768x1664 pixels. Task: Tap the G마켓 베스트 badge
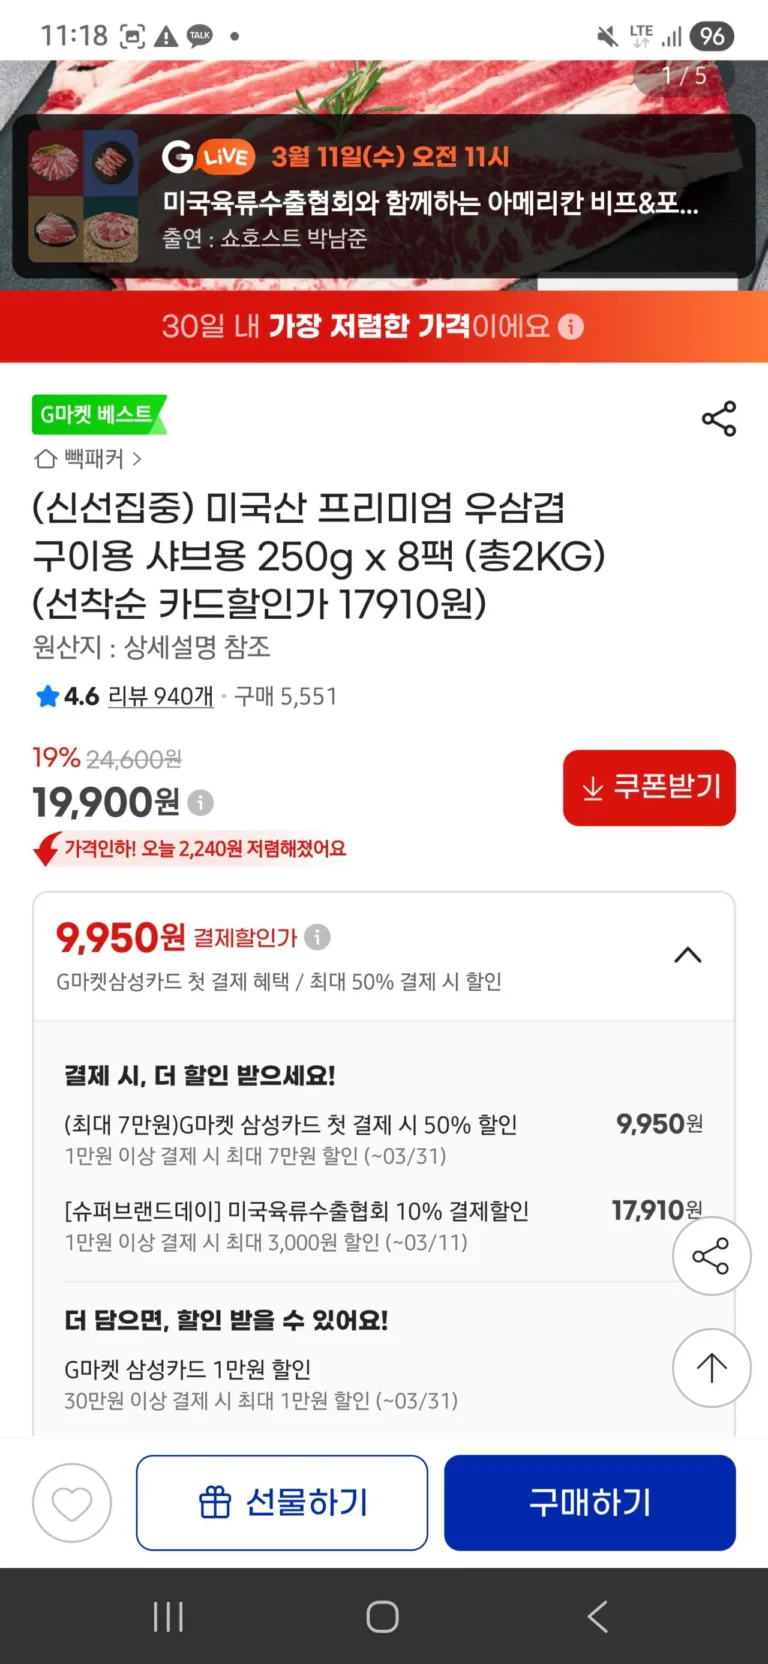tap(98, 415)
